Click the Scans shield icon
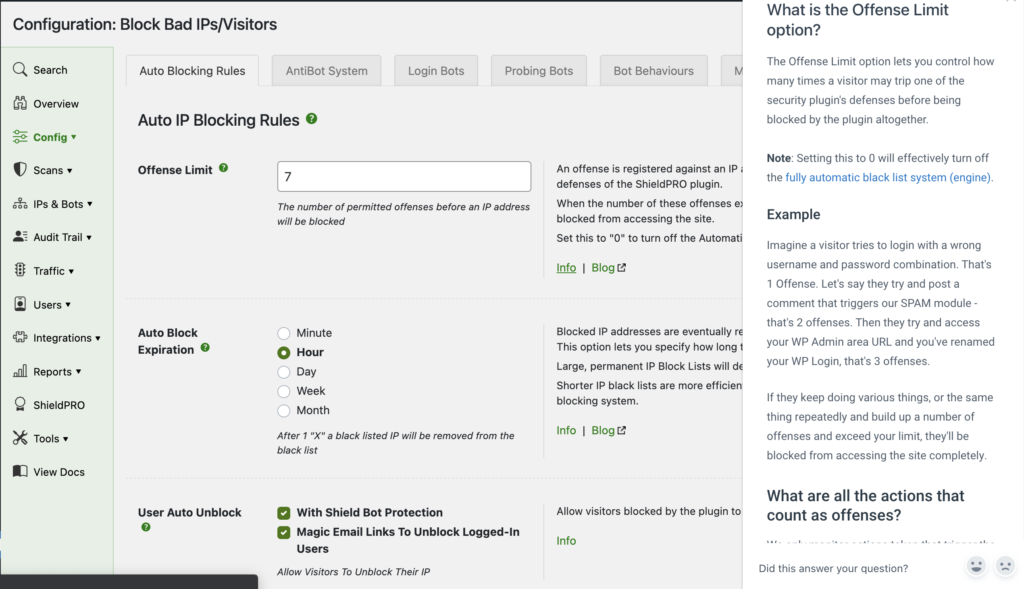 pyautogui.click(x=20, y=170)
